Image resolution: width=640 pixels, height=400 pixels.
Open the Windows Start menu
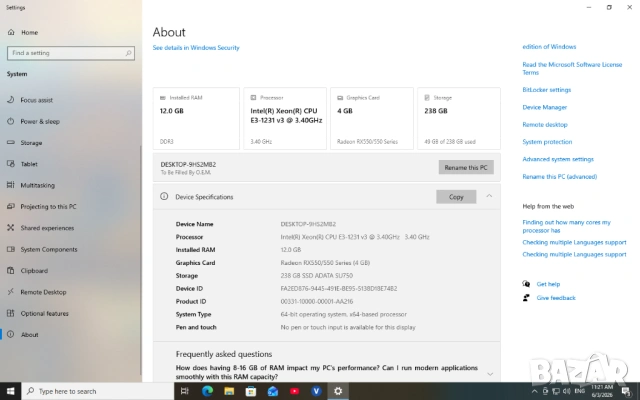(11, 391)
